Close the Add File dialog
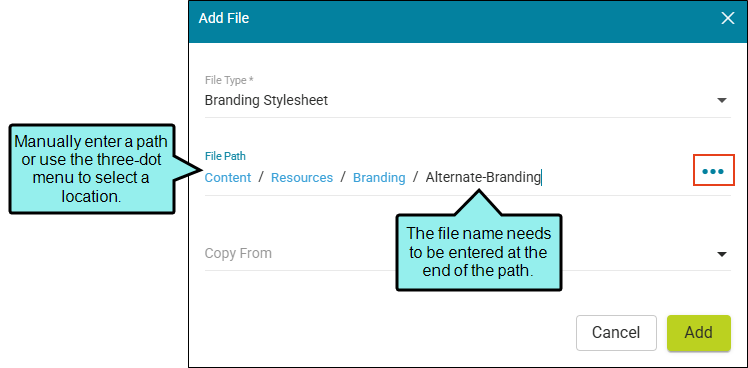748x368 pixels. click(727, 19)
